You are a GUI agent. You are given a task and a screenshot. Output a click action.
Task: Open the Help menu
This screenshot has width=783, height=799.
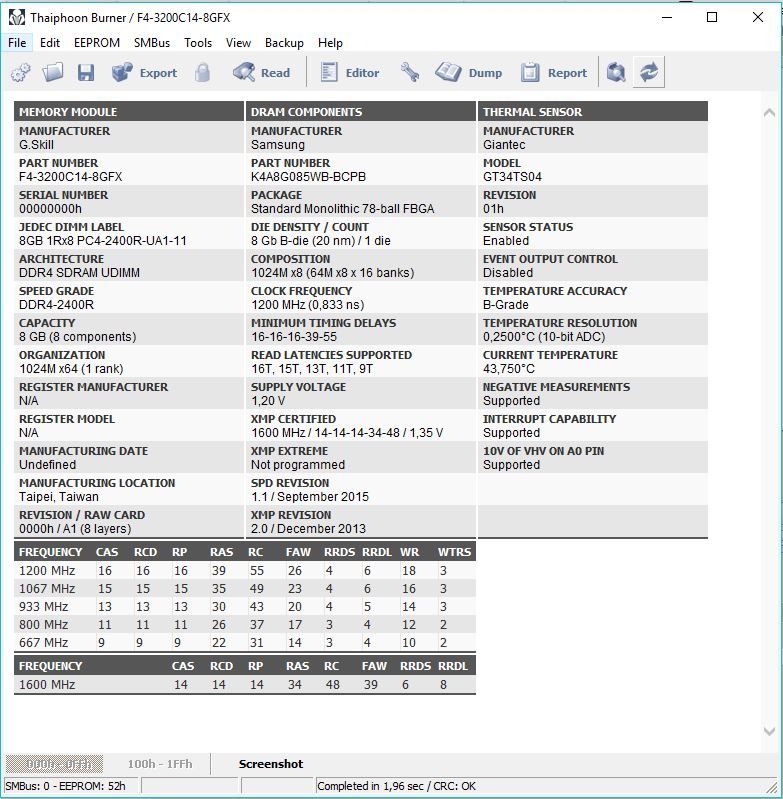coord(330,43)
